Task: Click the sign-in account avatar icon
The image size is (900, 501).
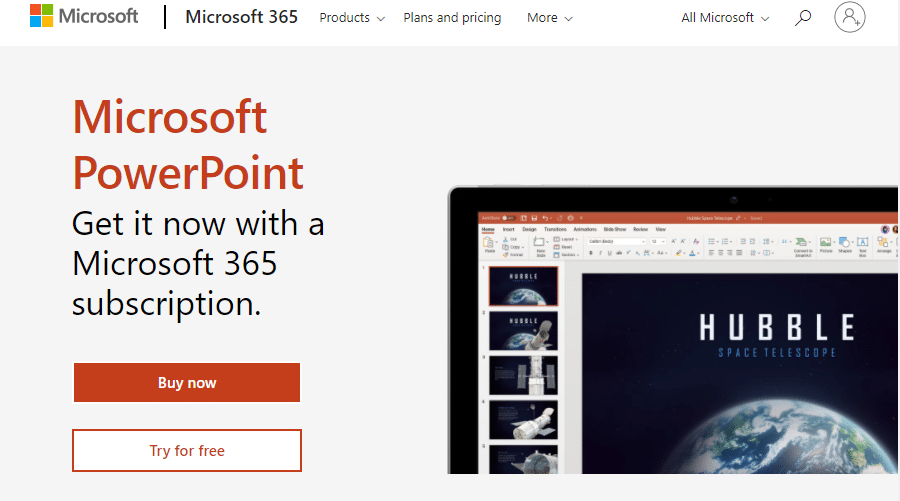Action: (849, 17)
